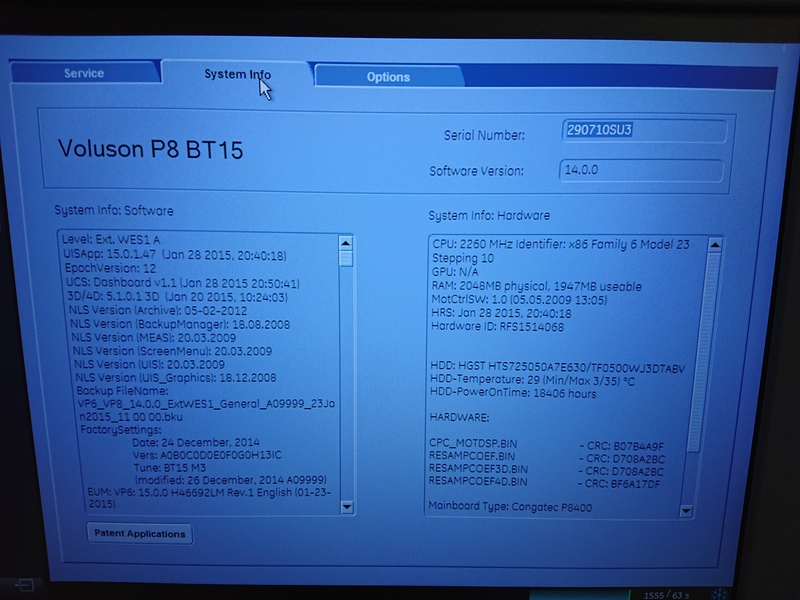The height and width of the screenshot is (600, 800).
Task: Select NLS Version (MEAS) line
Action: (154, 337)
